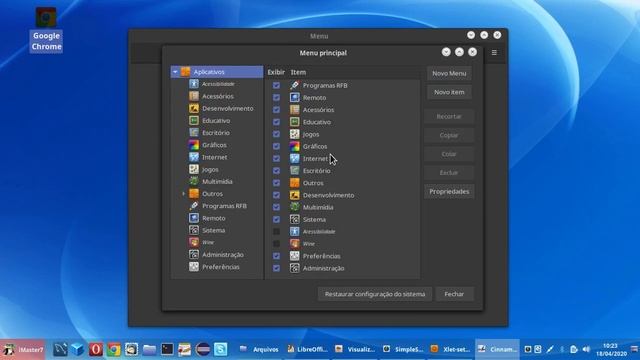This screenshot has width=640, height=360.
Task: Open the file manager folder launcher in taskbar
Action: click(x=149, y=349)
